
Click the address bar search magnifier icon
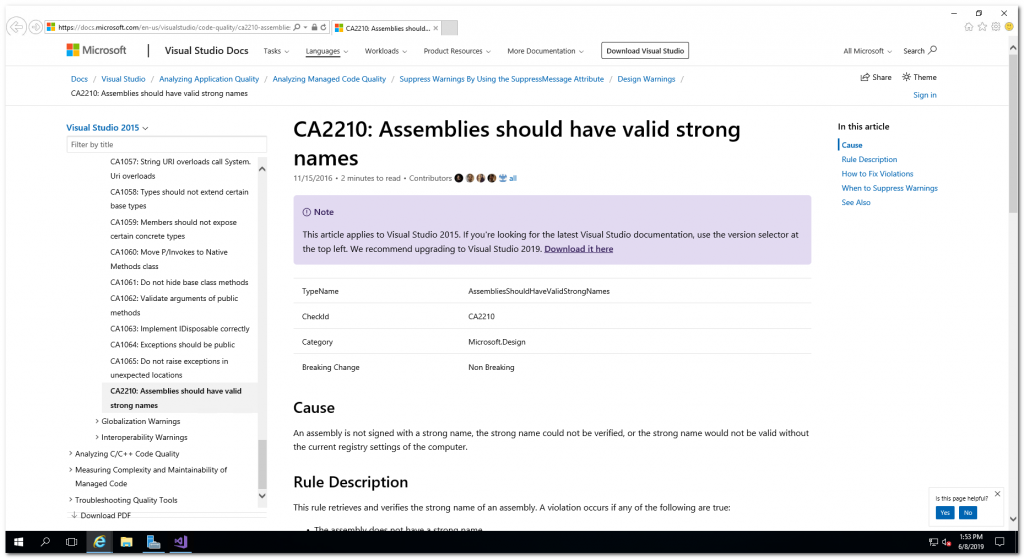point(296,27)
